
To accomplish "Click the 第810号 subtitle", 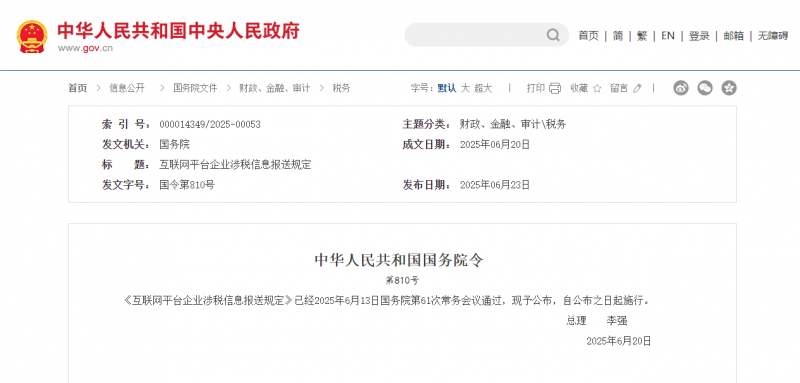I will [402, 280].
